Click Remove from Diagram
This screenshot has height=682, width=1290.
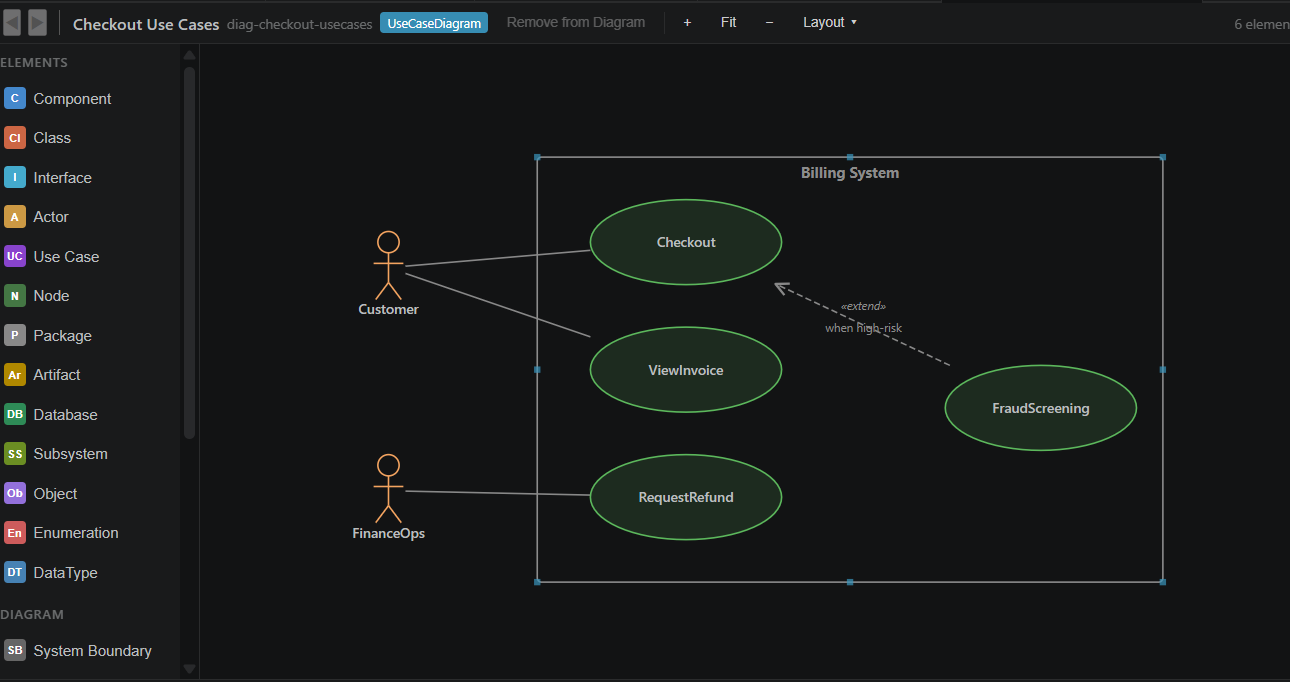[575, 21]
